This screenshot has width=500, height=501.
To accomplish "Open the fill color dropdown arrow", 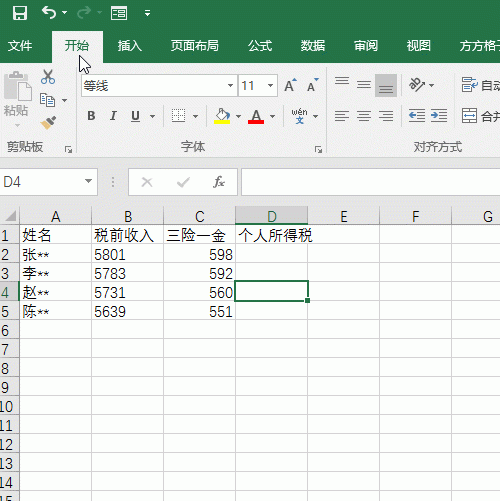I will pyautogui.click(x=238, y=116).
